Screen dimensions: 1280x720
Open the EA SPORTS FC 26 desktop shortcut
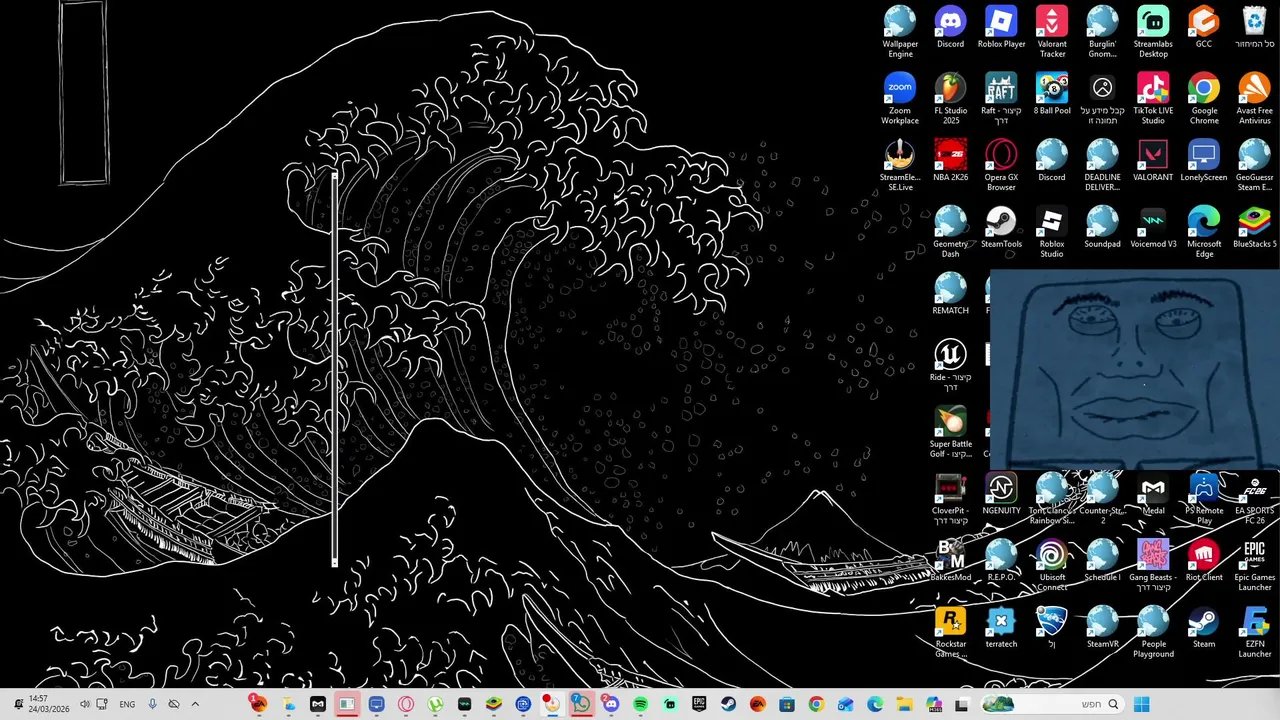click(1254, 498)
